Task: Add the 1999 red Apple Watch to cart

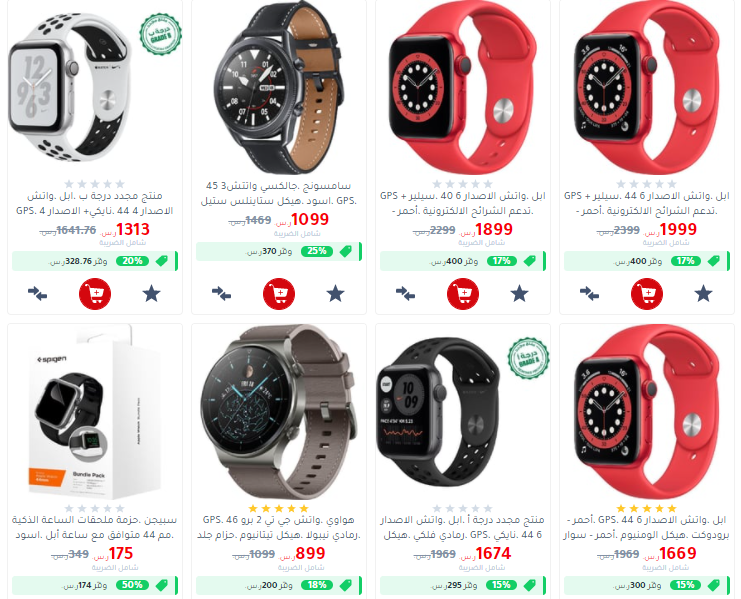Action: (647, 294)
